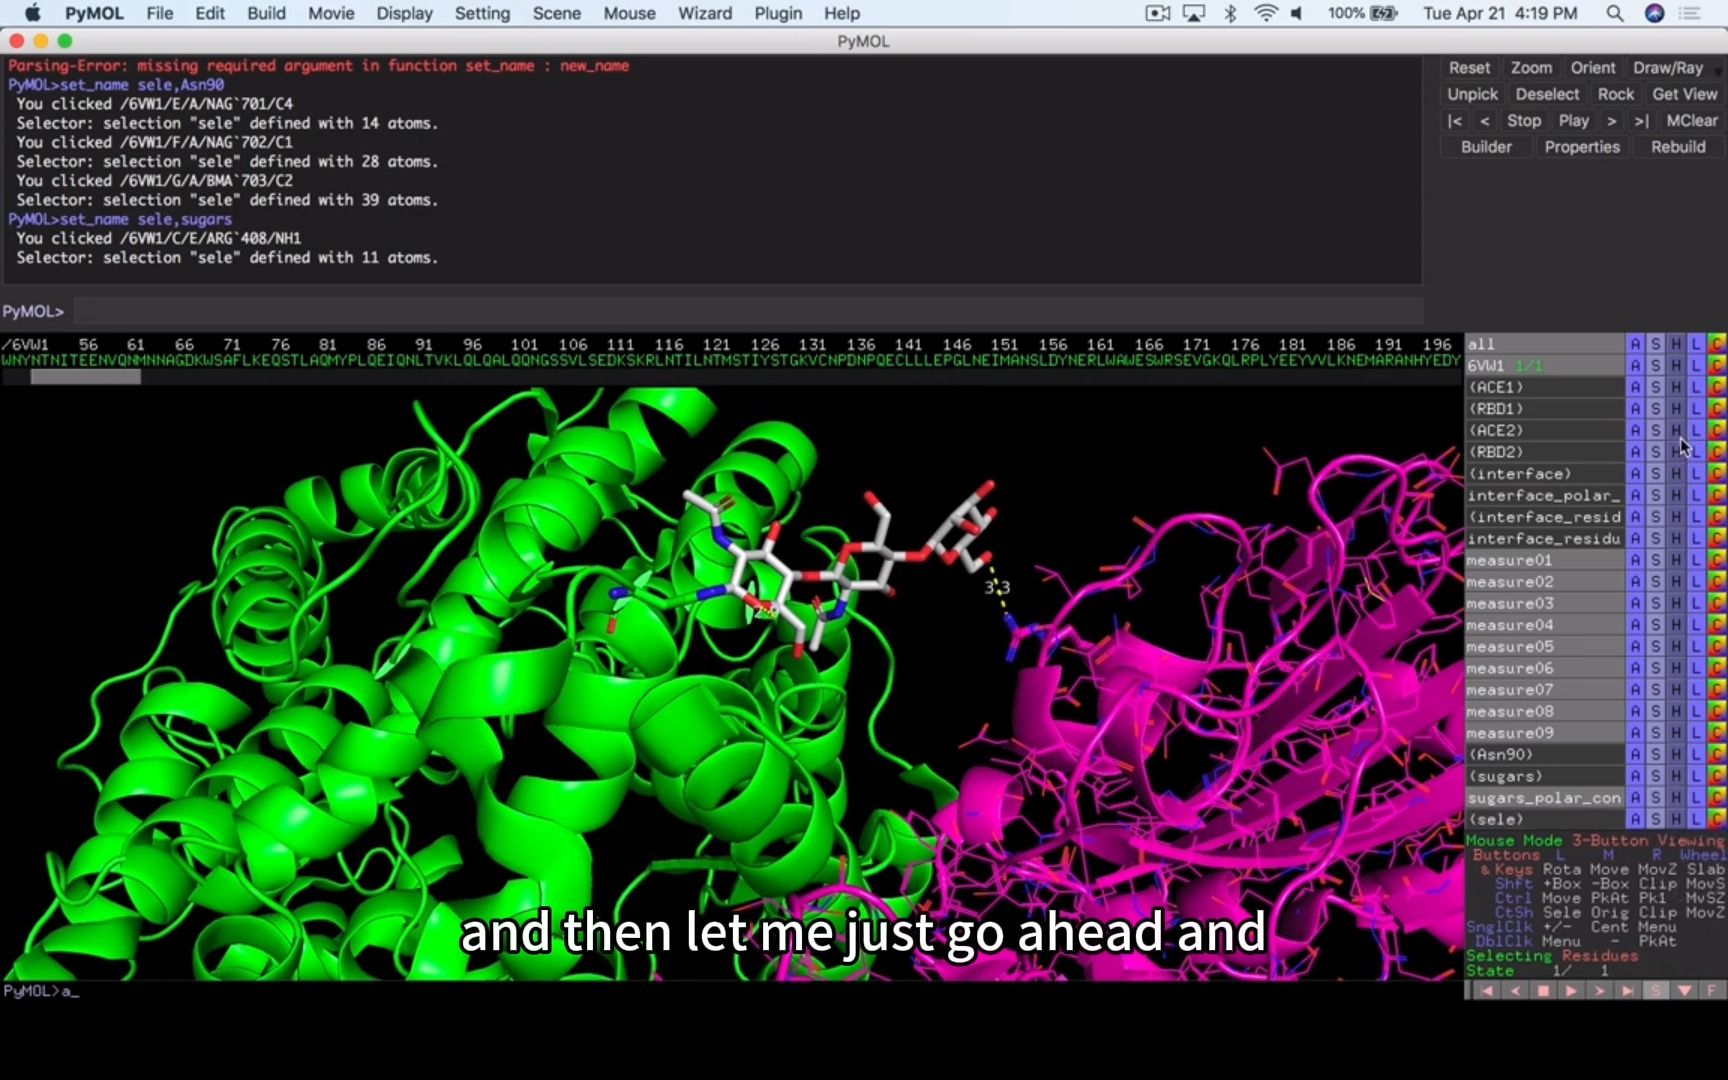Open Show menu for measure04 object

pos(1656,625)
